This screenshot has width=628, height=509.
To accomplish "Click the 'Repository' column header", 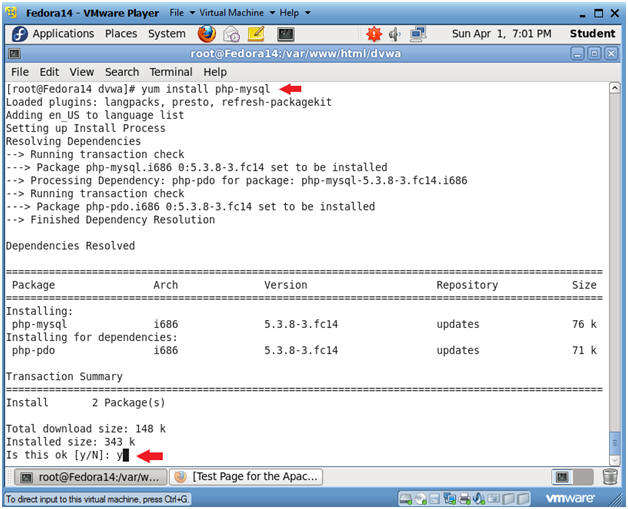I will [x=467, y=285].
